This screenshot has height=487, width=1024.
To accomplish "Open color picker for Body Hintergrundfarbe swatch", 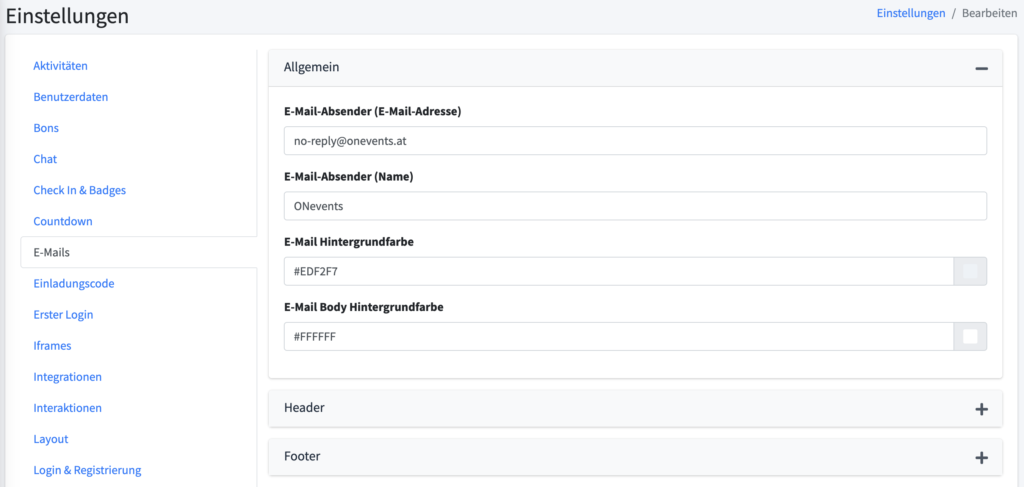I will pyautogui.click(x=970, y=337).
